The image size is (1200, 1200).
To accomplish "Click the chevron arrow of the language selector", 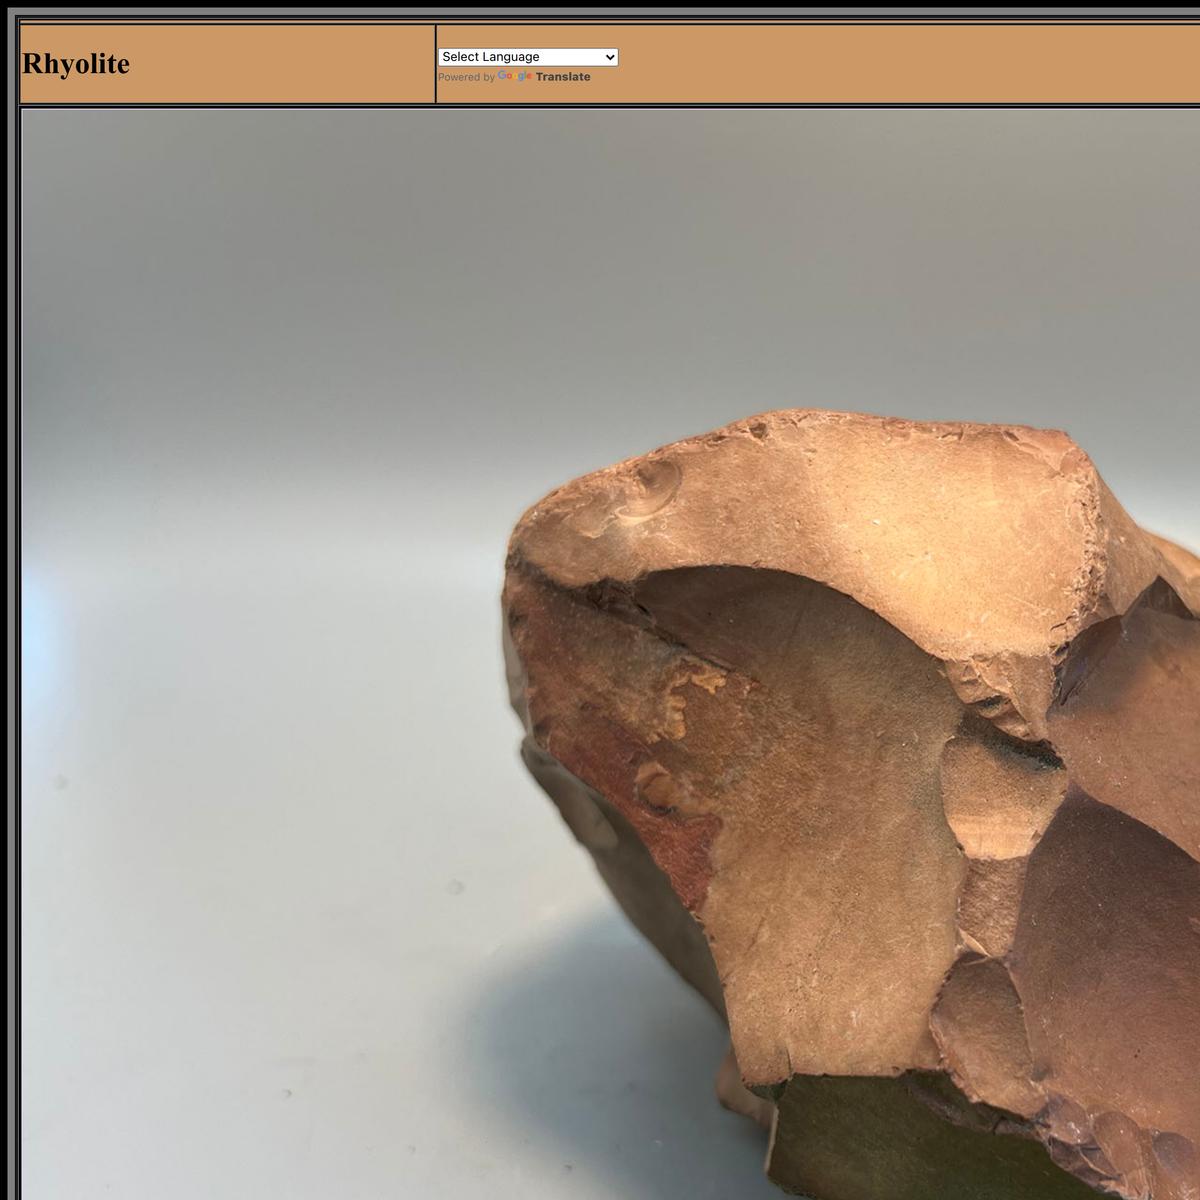I will click(610, 57).
